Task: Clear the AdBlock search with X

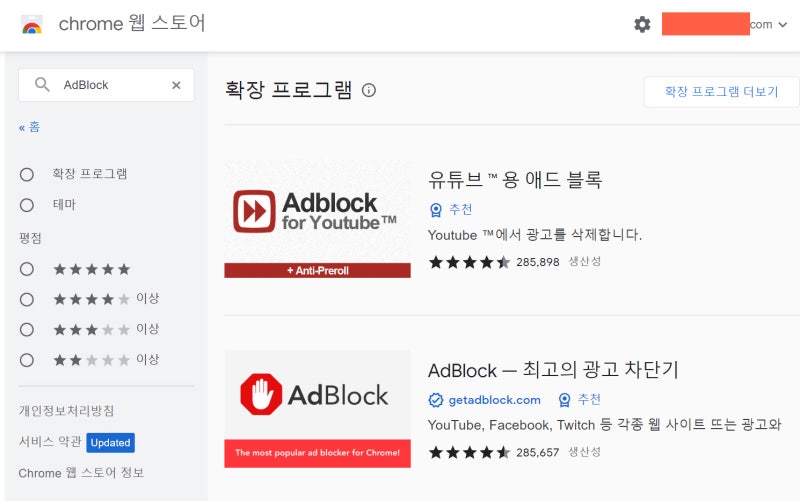Action: coord(176,85)
